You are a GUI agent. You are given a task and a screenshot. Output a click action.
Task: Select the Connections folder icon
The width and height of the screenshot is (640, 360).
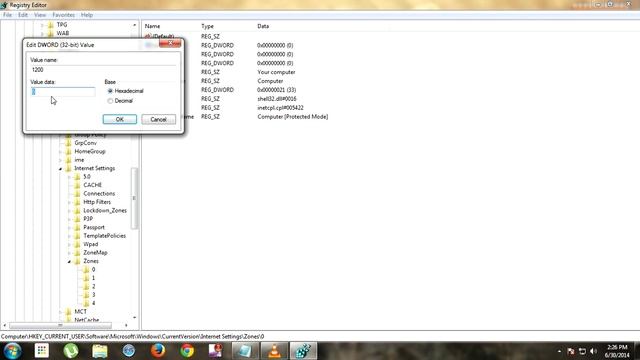coord(77,193)
